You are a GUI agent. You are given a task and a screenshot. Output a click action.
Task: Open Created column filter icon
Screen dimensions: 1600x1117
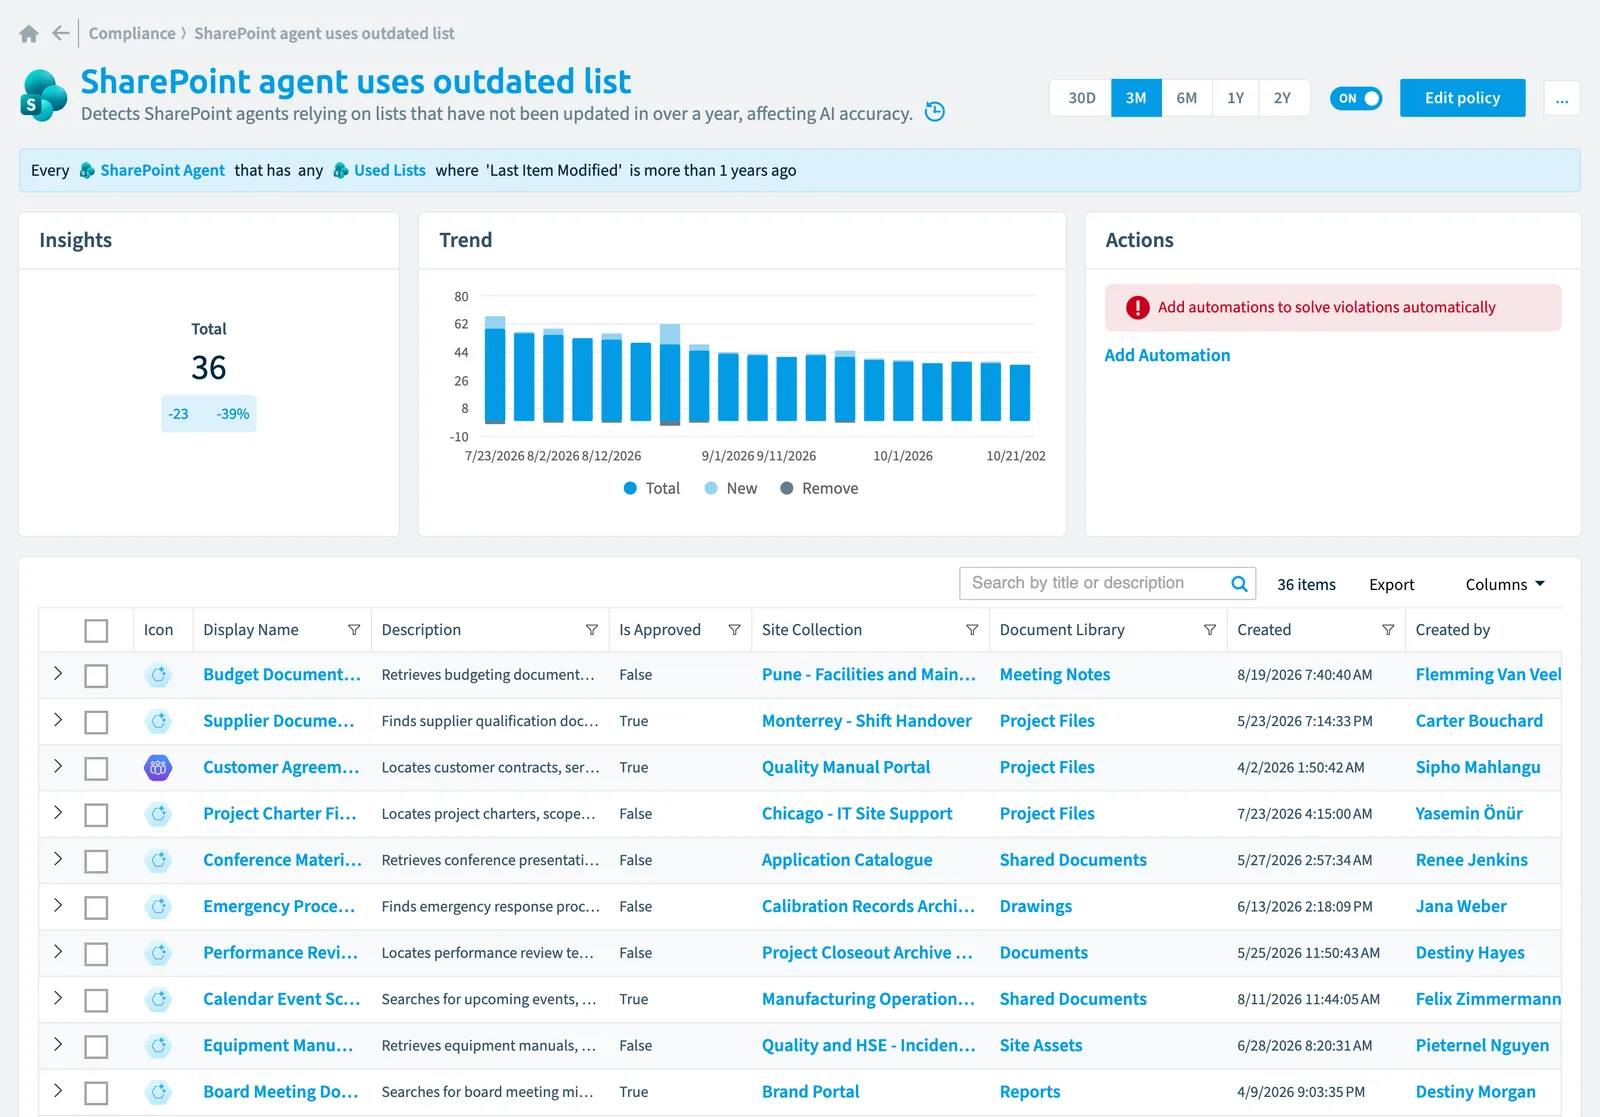pyautogui.click(x=1388, y=630)
